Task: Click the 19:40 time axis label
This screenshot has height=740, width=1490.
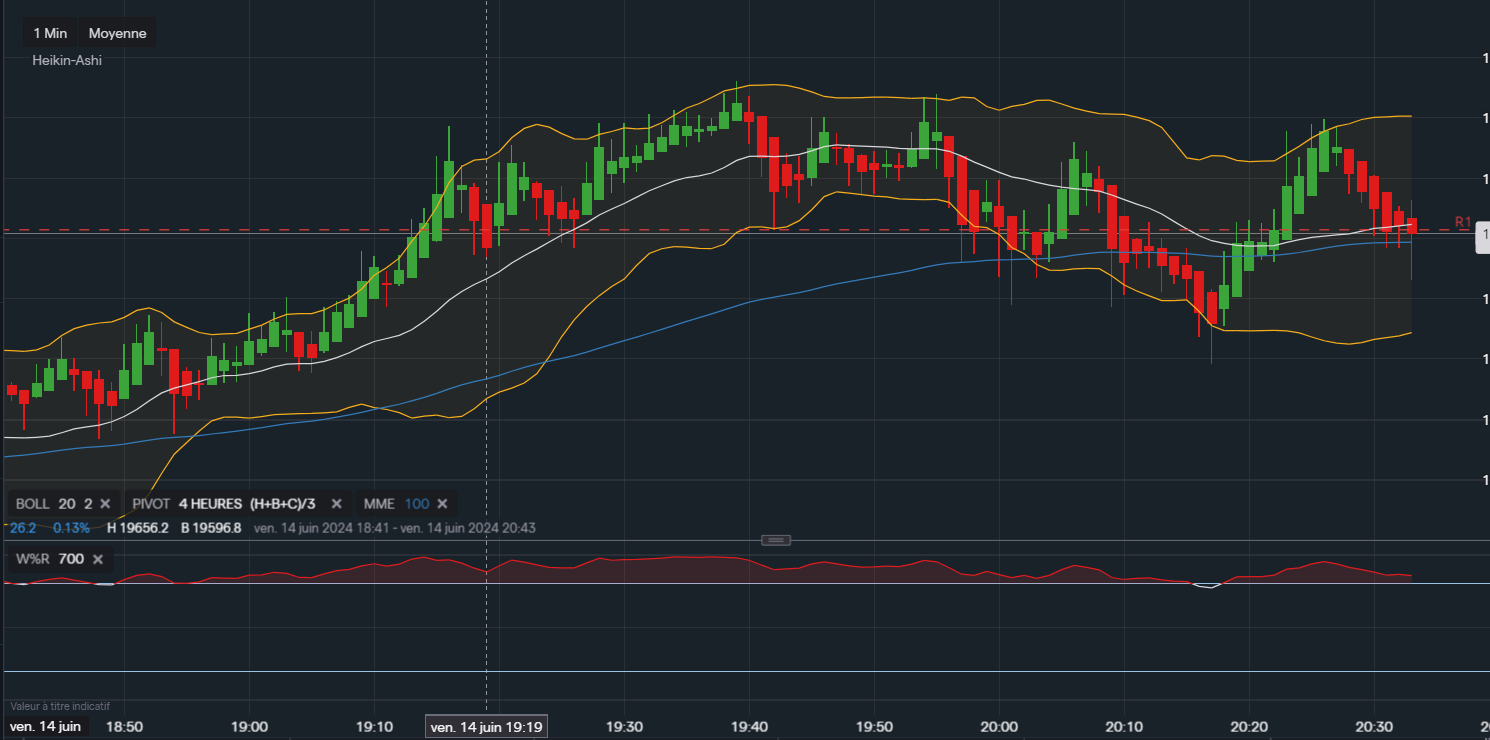Action: pyautogui.click(x=749, y=727)
